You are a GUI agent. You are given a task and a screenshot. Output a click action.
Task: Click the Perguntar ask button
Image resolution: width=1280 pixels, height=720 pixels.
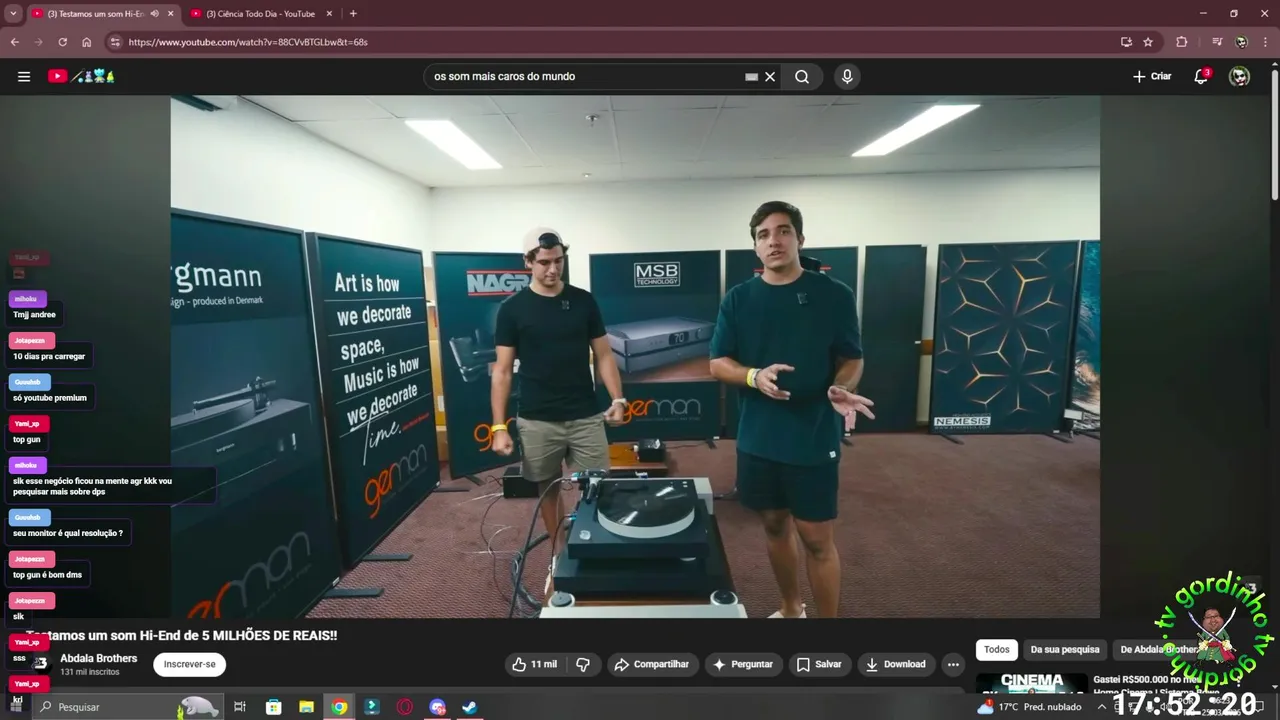(x=742, y=664)
